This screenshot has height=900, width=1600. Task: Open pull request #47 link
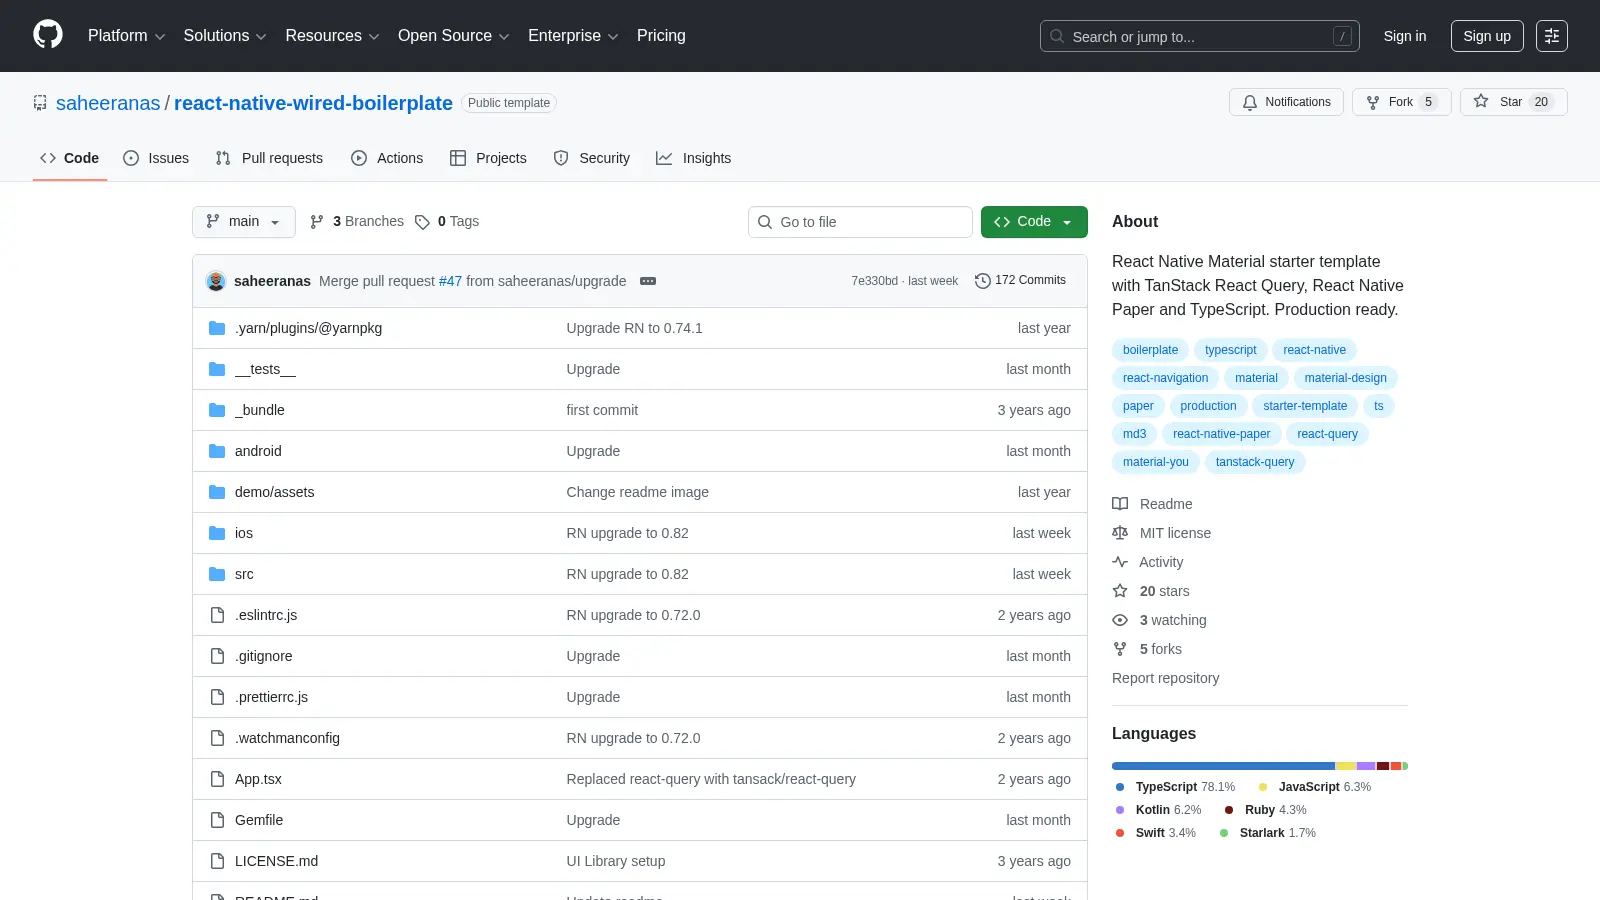[x=450, y=281]
